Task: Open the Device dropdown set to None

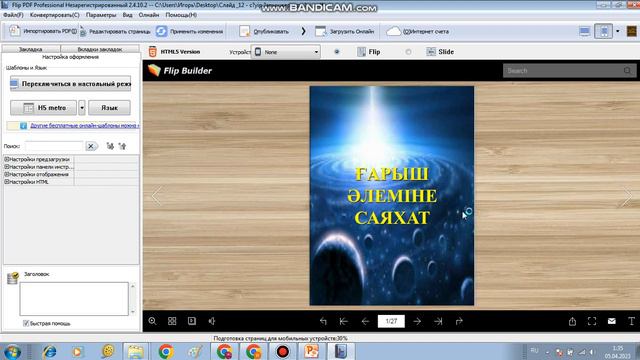Action: (x=285, y=52)
